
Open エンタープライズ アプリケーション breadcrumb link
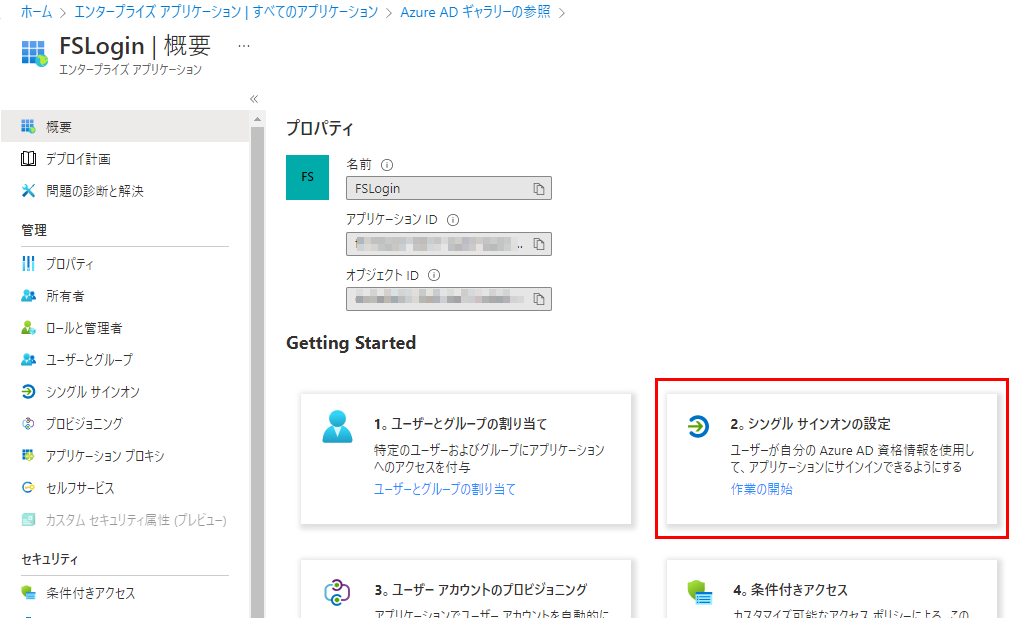click(x=226, y=12)
